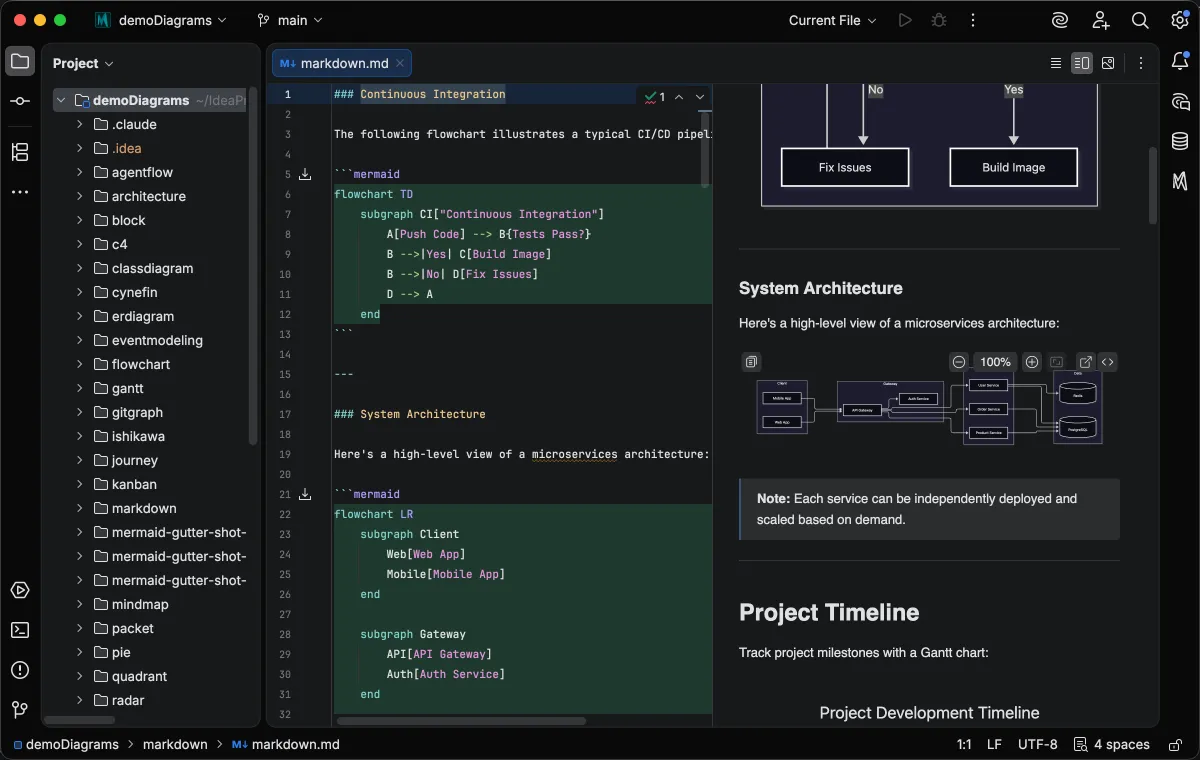
Task: Select the classdiagram folder
Action: [x=152, y=268]
